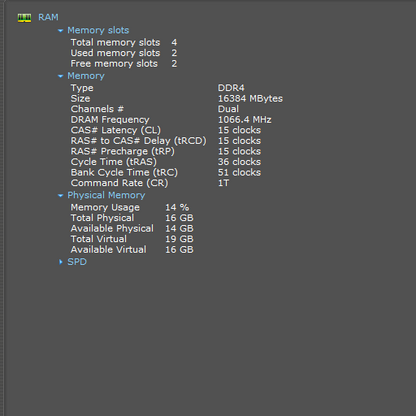Image resolution: width=416 pixels, height=416 pixels.
Task: Click the RAM heading
Action: pyautogui.click(x=48, y=17)
